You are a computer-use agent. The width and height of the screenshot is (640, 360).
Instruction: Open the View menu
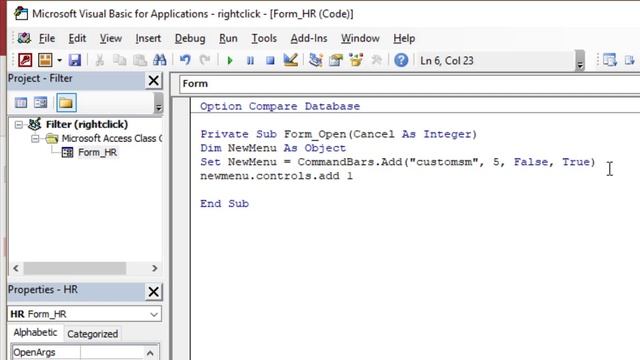pyautogui.click(x=111, y=38)
